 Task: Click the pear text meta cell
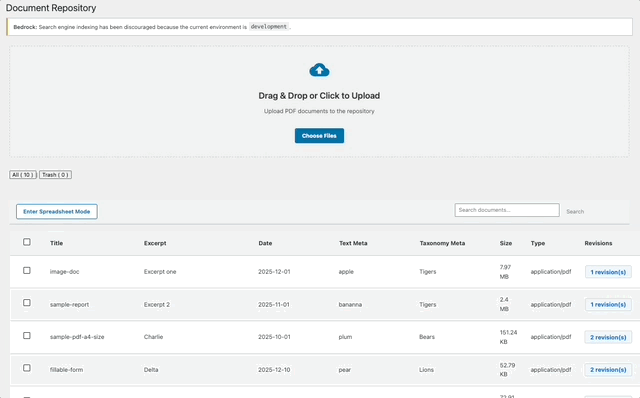pyautogui.click(x=344, y=370)
